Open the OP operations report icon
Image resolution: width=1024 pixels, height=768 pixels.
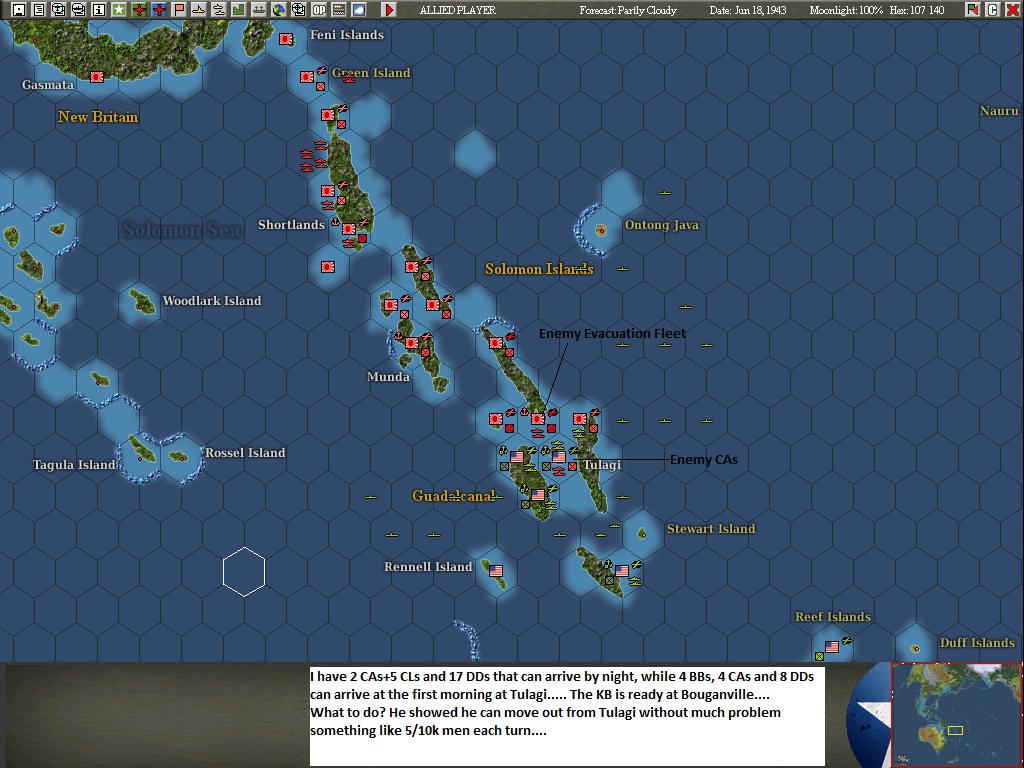click(319, 9)
